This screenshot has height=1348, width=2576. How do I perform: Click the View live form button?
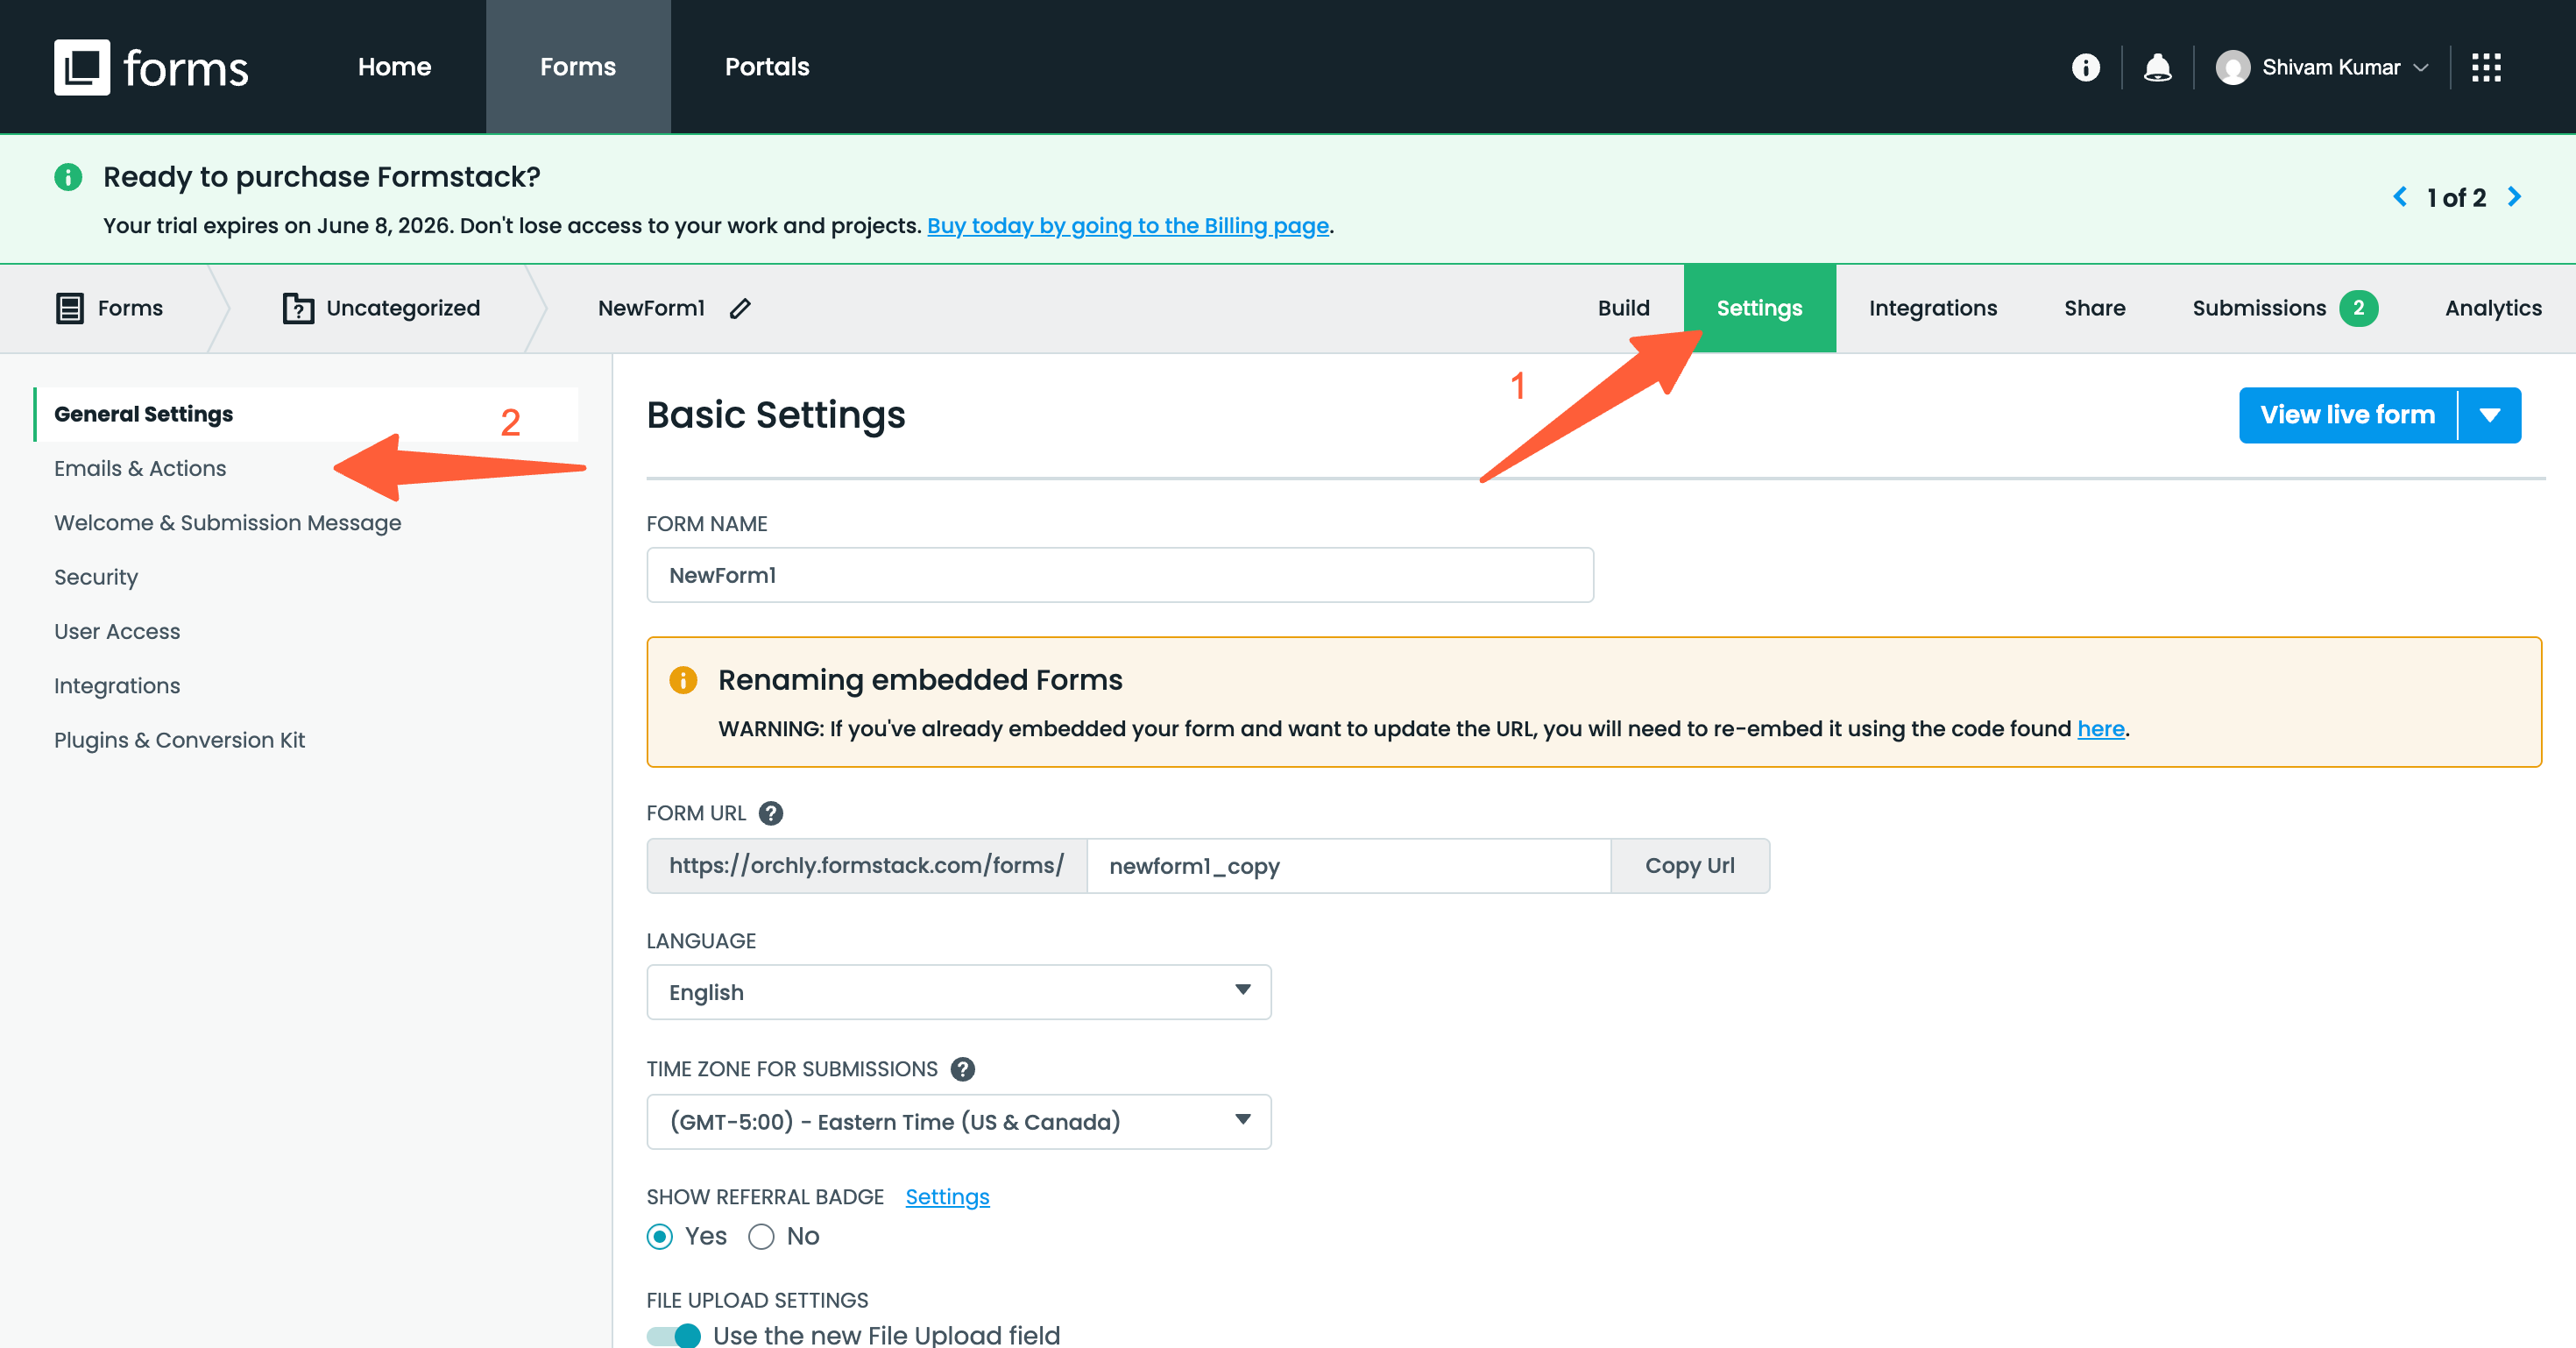coord(2347,415)
